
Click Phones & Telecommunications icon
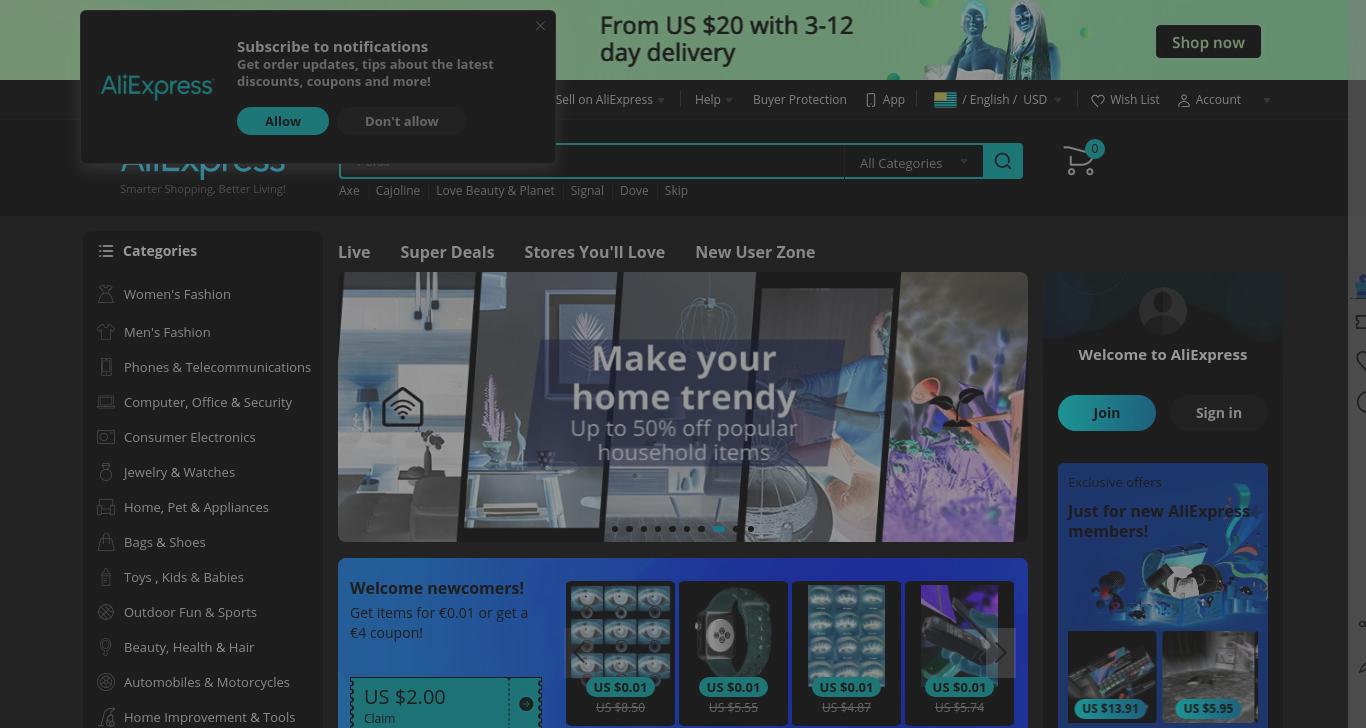pyautogui.click(x=106, y=367)
